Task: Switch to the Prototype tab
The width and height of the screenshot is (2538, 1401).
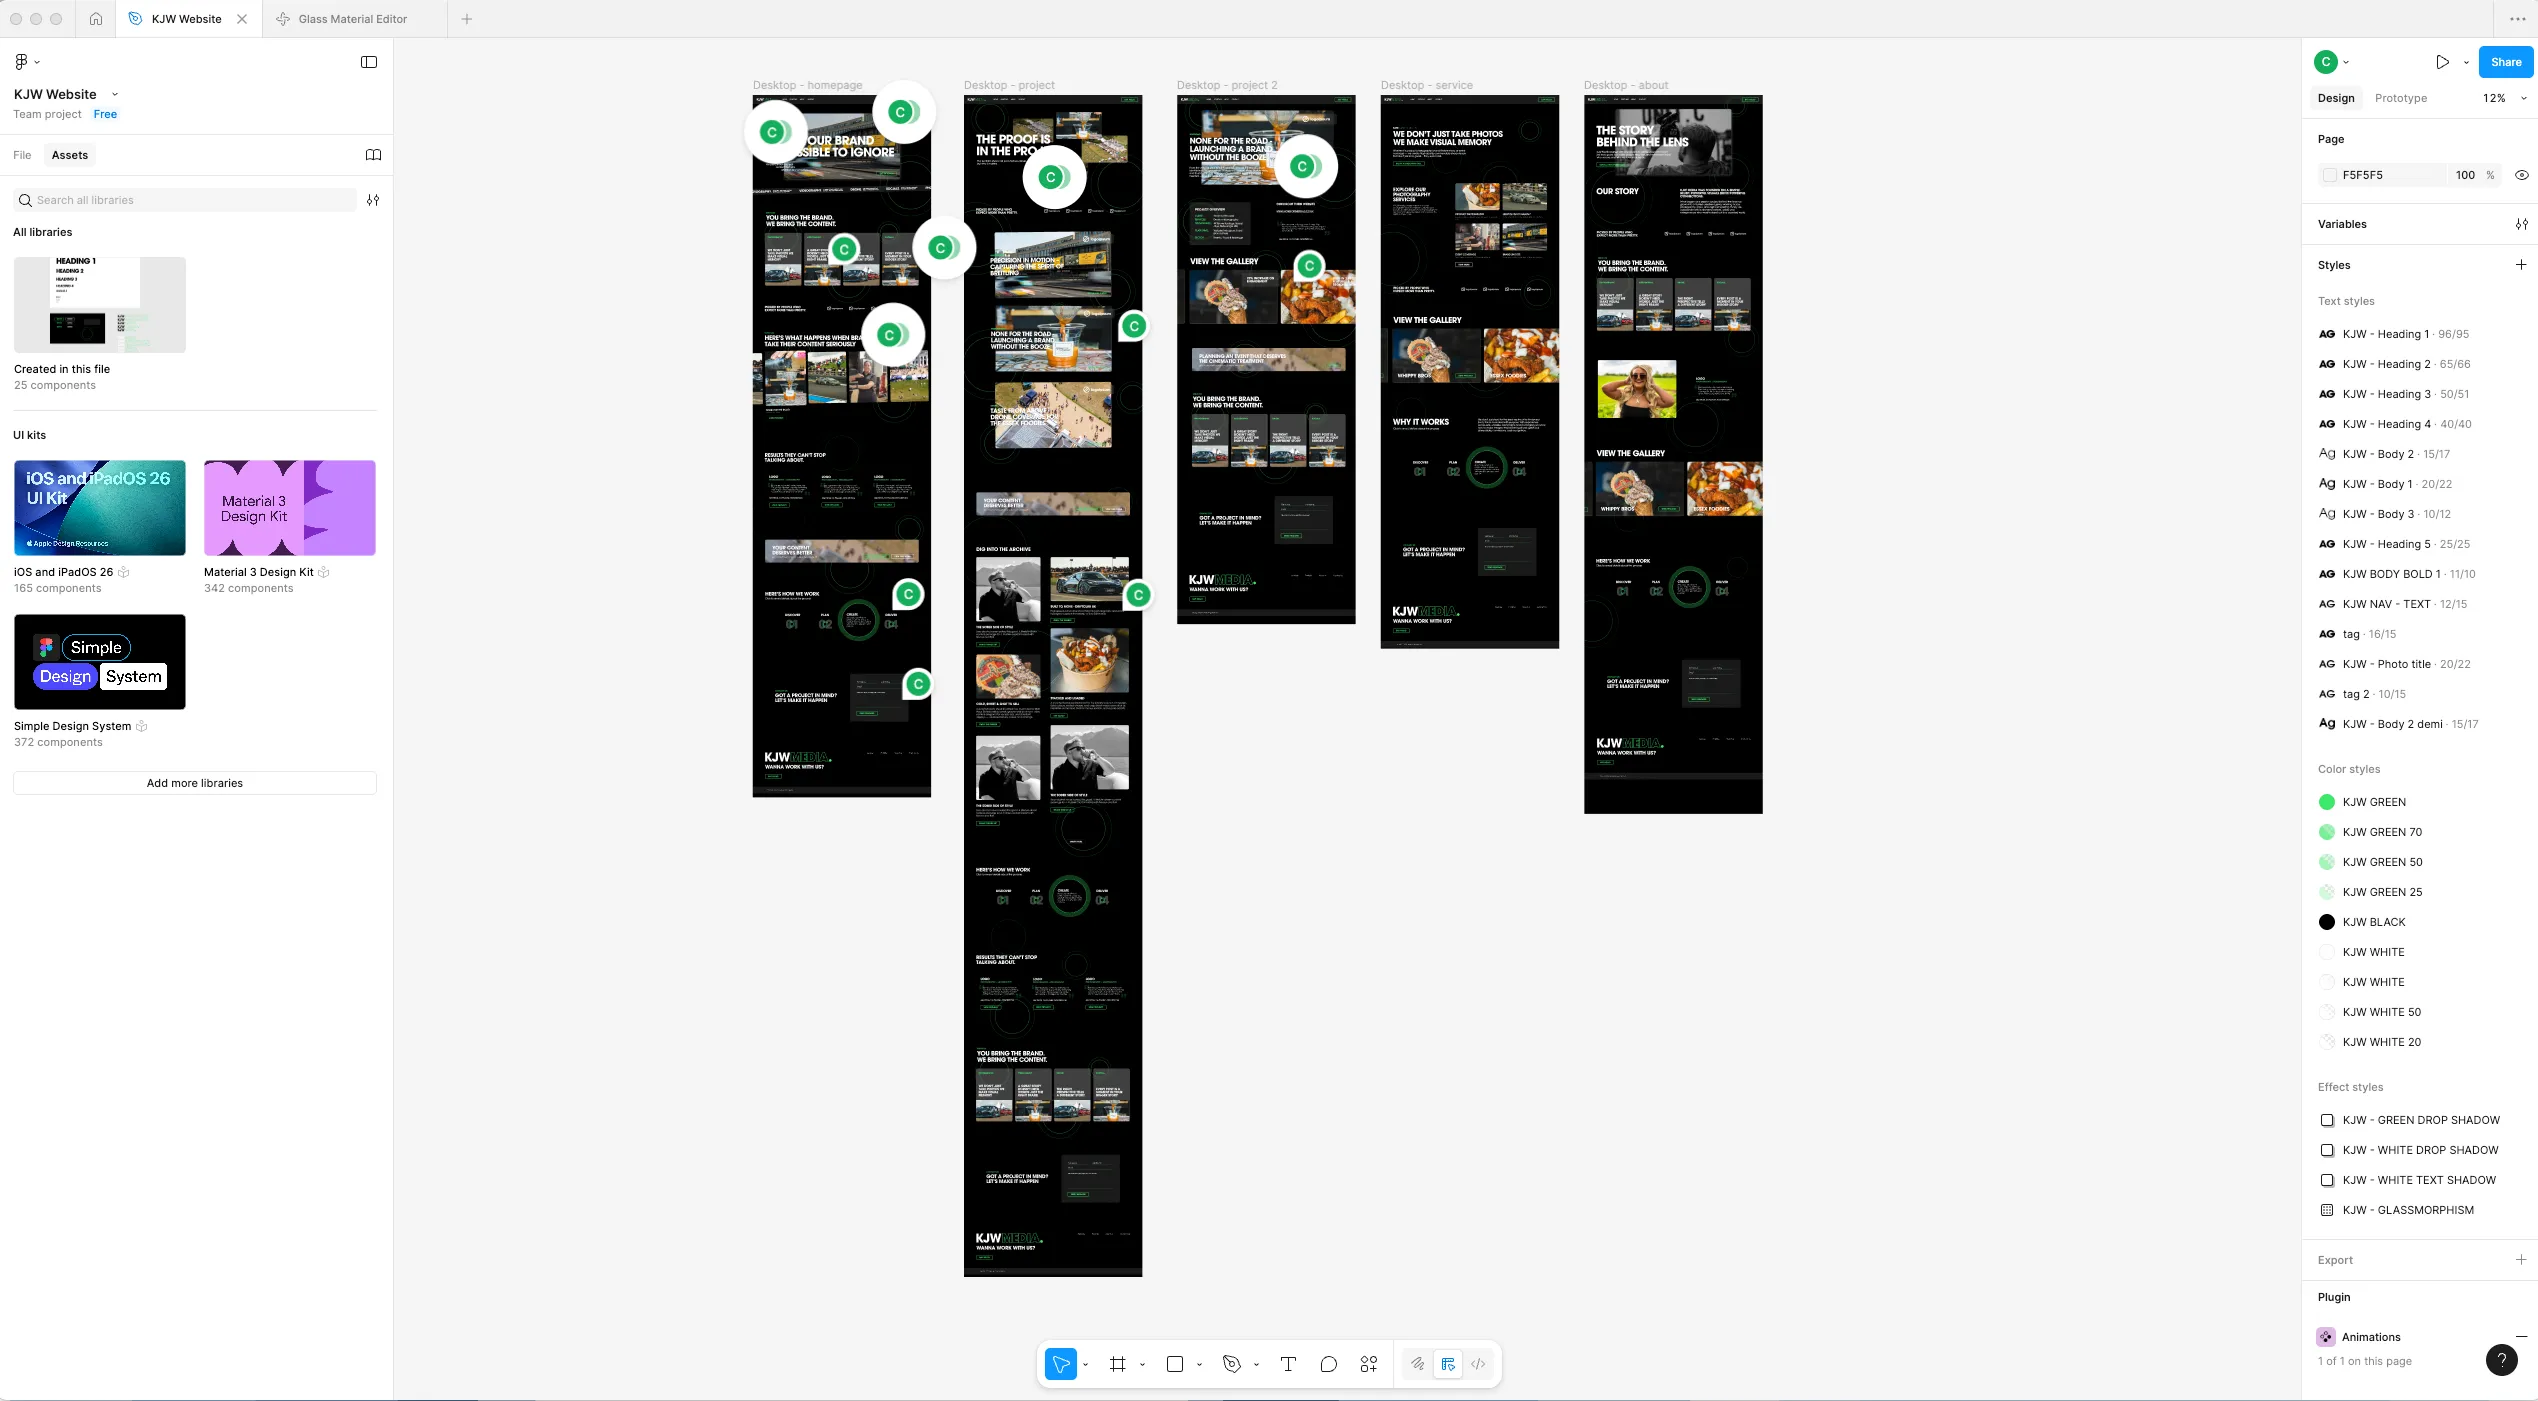Action: [x=2400, y=98]
